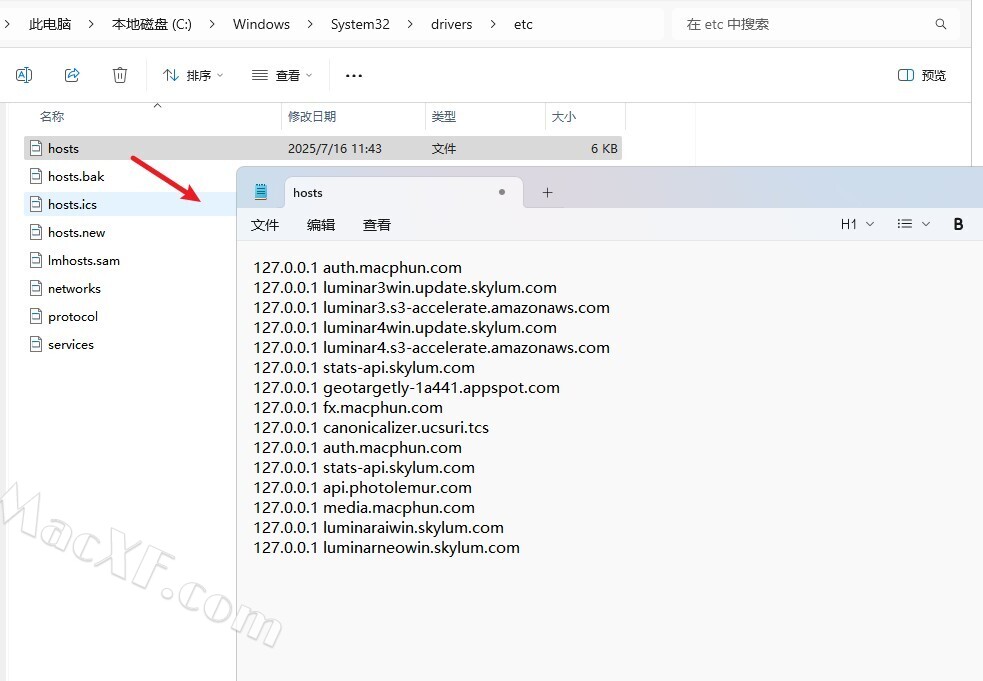Click the Notepad app icon
Screen dimensions: 983x681
pos(261,192)
